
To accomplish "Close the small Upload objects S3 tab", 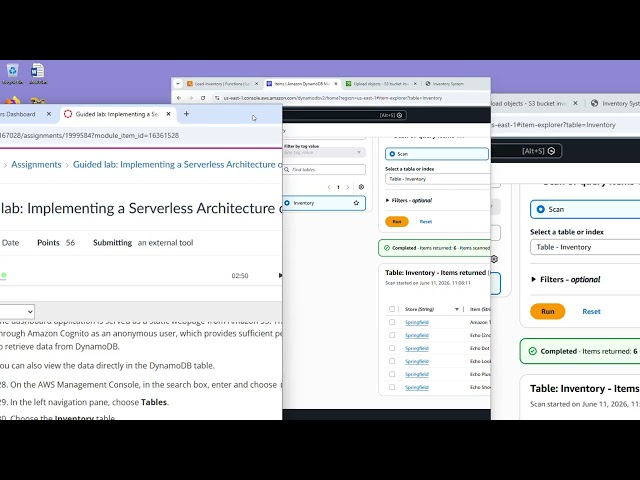I will point(415,84).
